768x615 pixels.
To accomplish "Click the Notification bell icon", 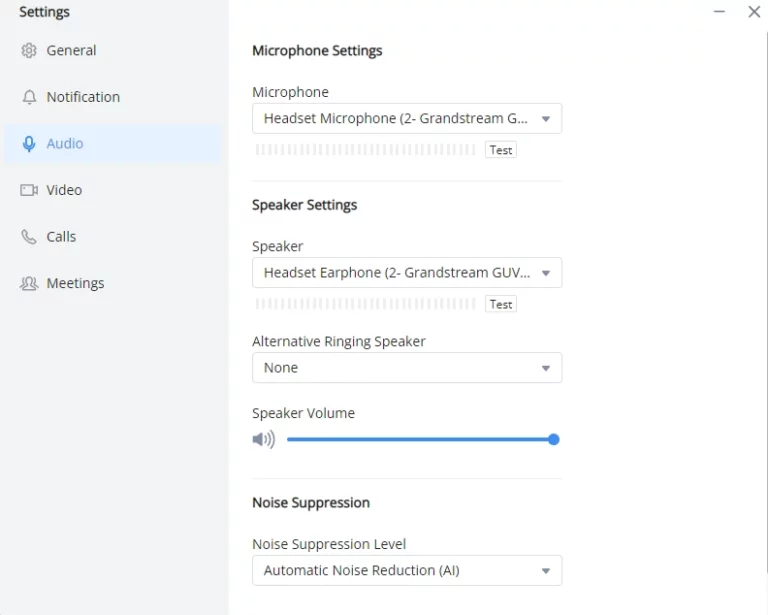I will click(x=29, y=97).
